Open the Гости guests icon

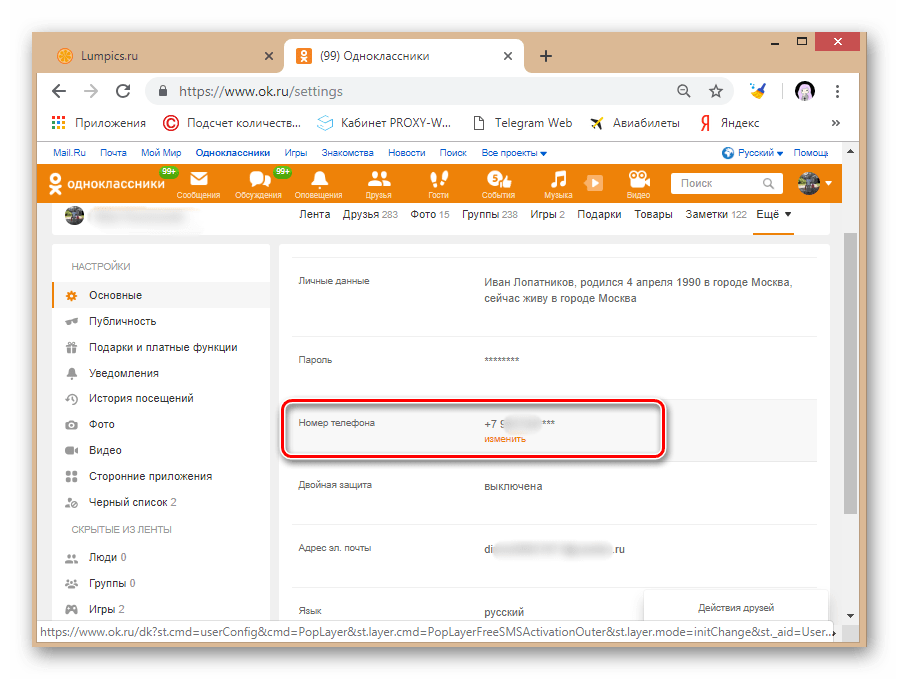tap(438, 180)
